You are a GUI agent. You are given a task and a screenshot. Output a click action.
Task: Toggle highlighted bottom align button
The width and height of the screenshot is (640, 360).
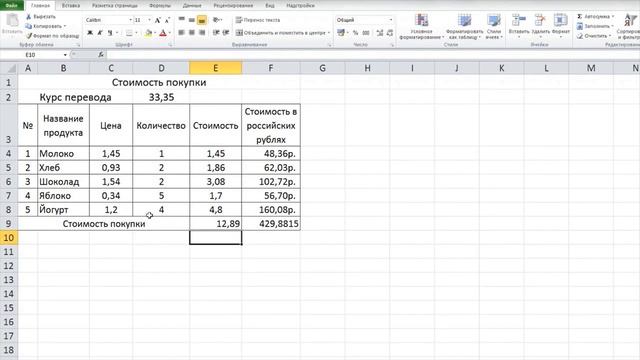pyautogui.click(x=202, y=20)
